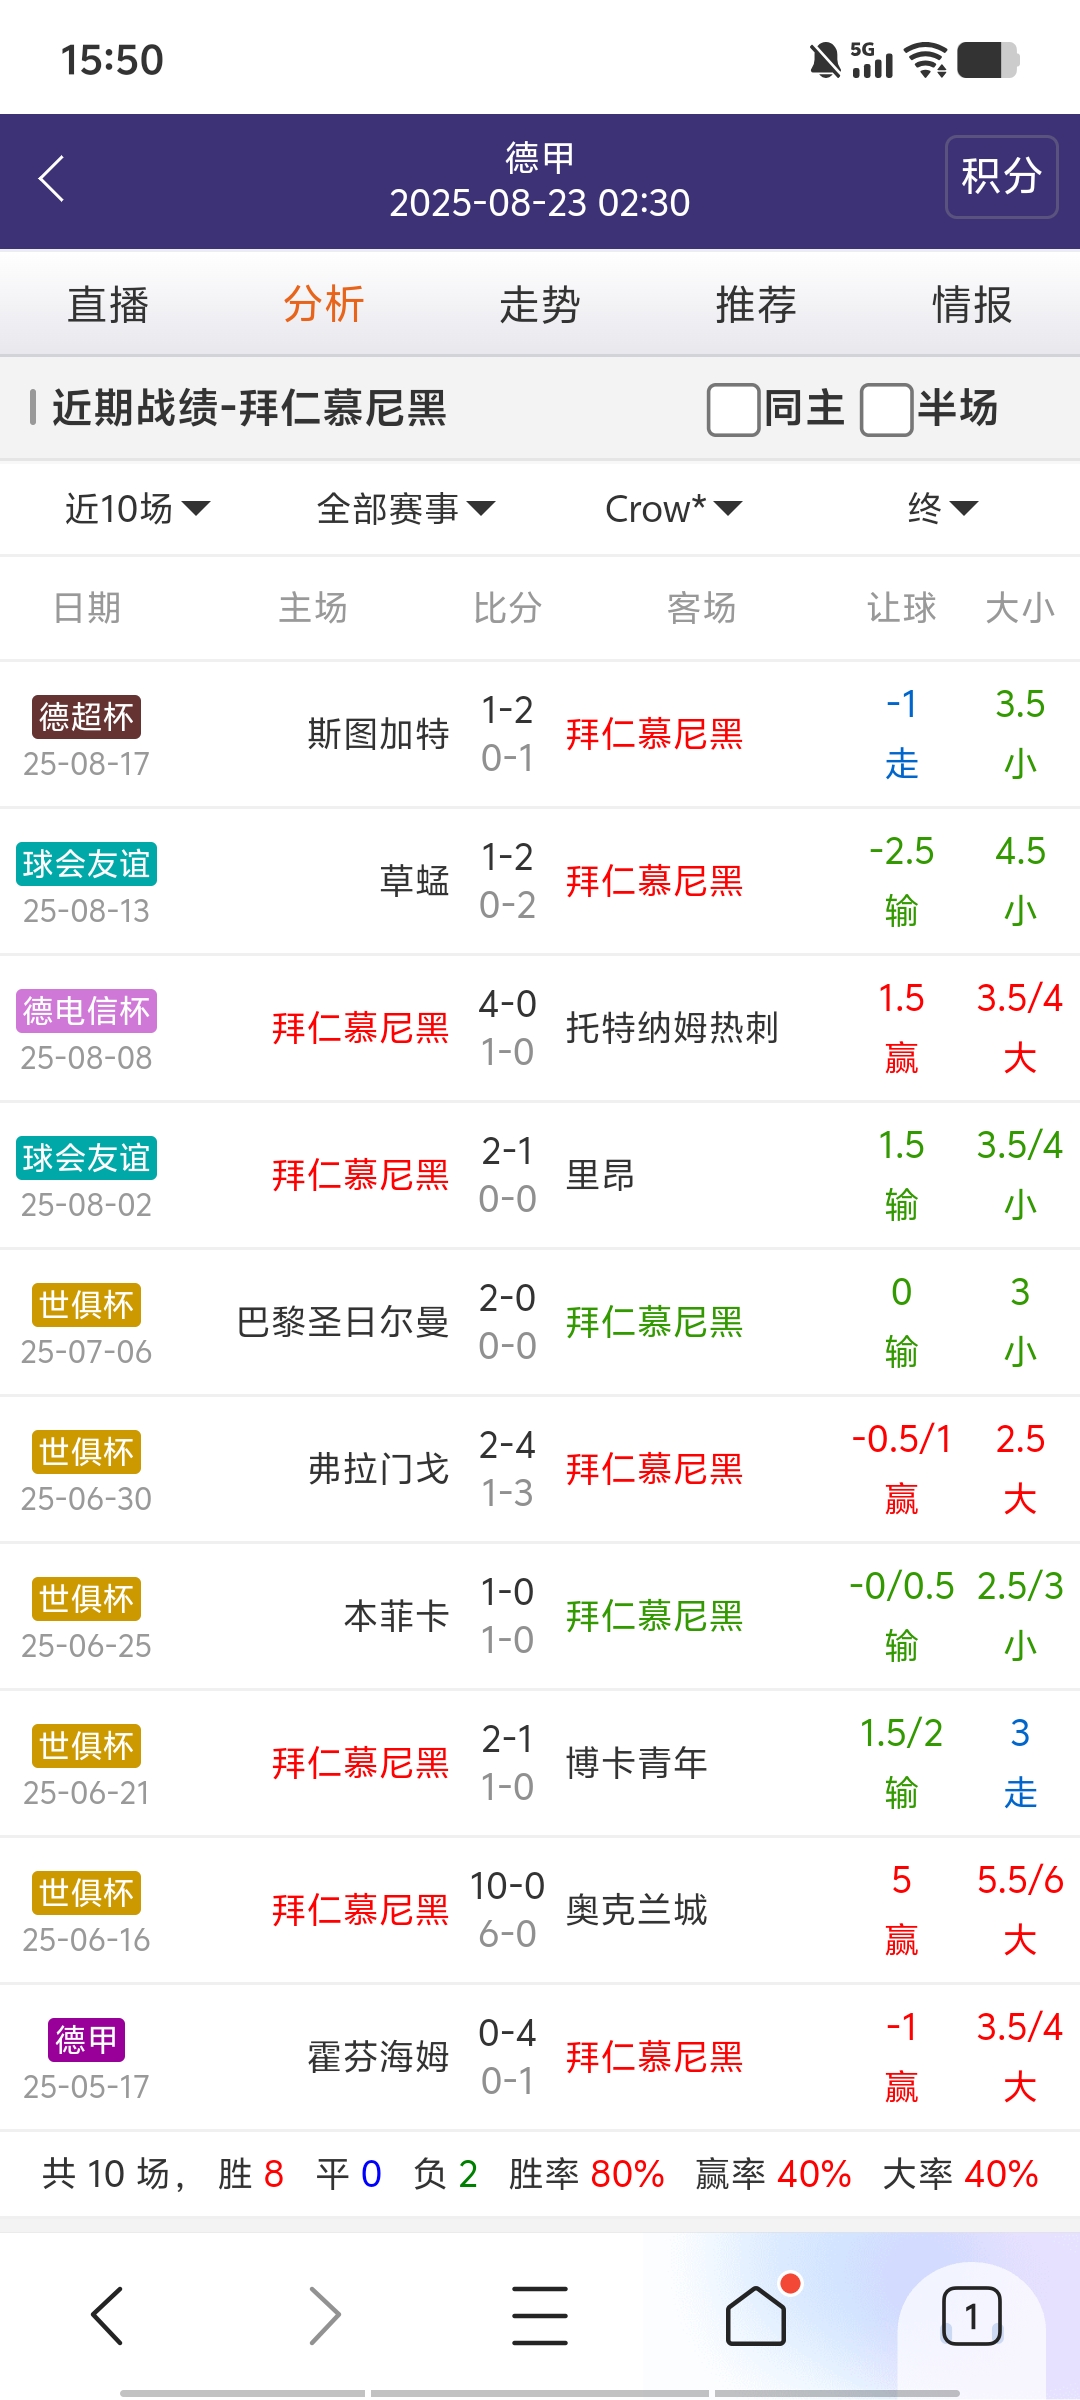1080x2400 pixels.
Task: Open the 托特纳姆热刺 team link
Action: coord(672,1028)
